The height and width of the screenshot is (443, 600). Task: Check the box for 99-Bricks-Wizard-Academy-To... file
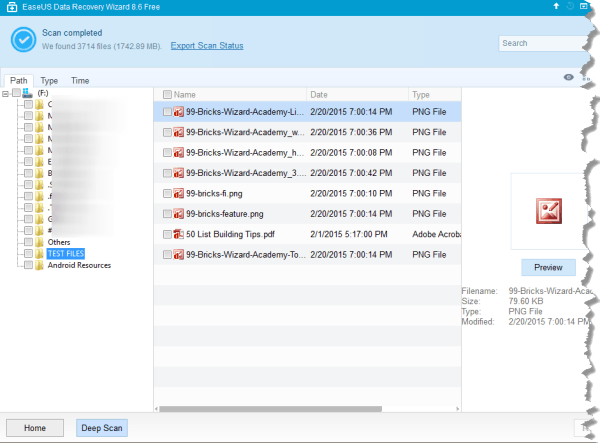pyautogui.click(x=167, y=255)
